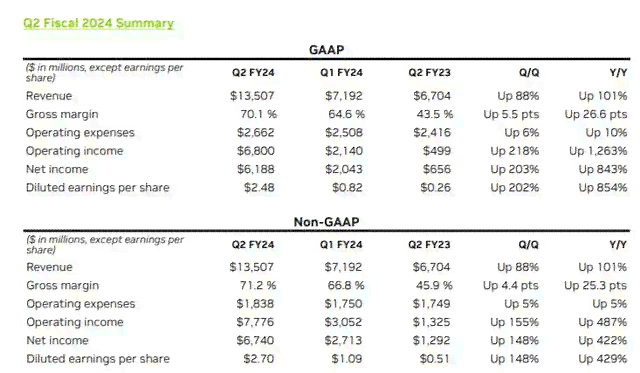This screenshot has height=373, width=640.
Task: Click GAAP diluted EPS $2.48
Action: (x=259, y=188)
